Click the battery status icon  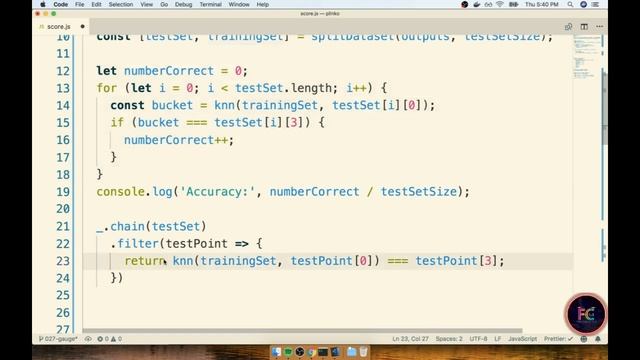[x=513, y=4]
